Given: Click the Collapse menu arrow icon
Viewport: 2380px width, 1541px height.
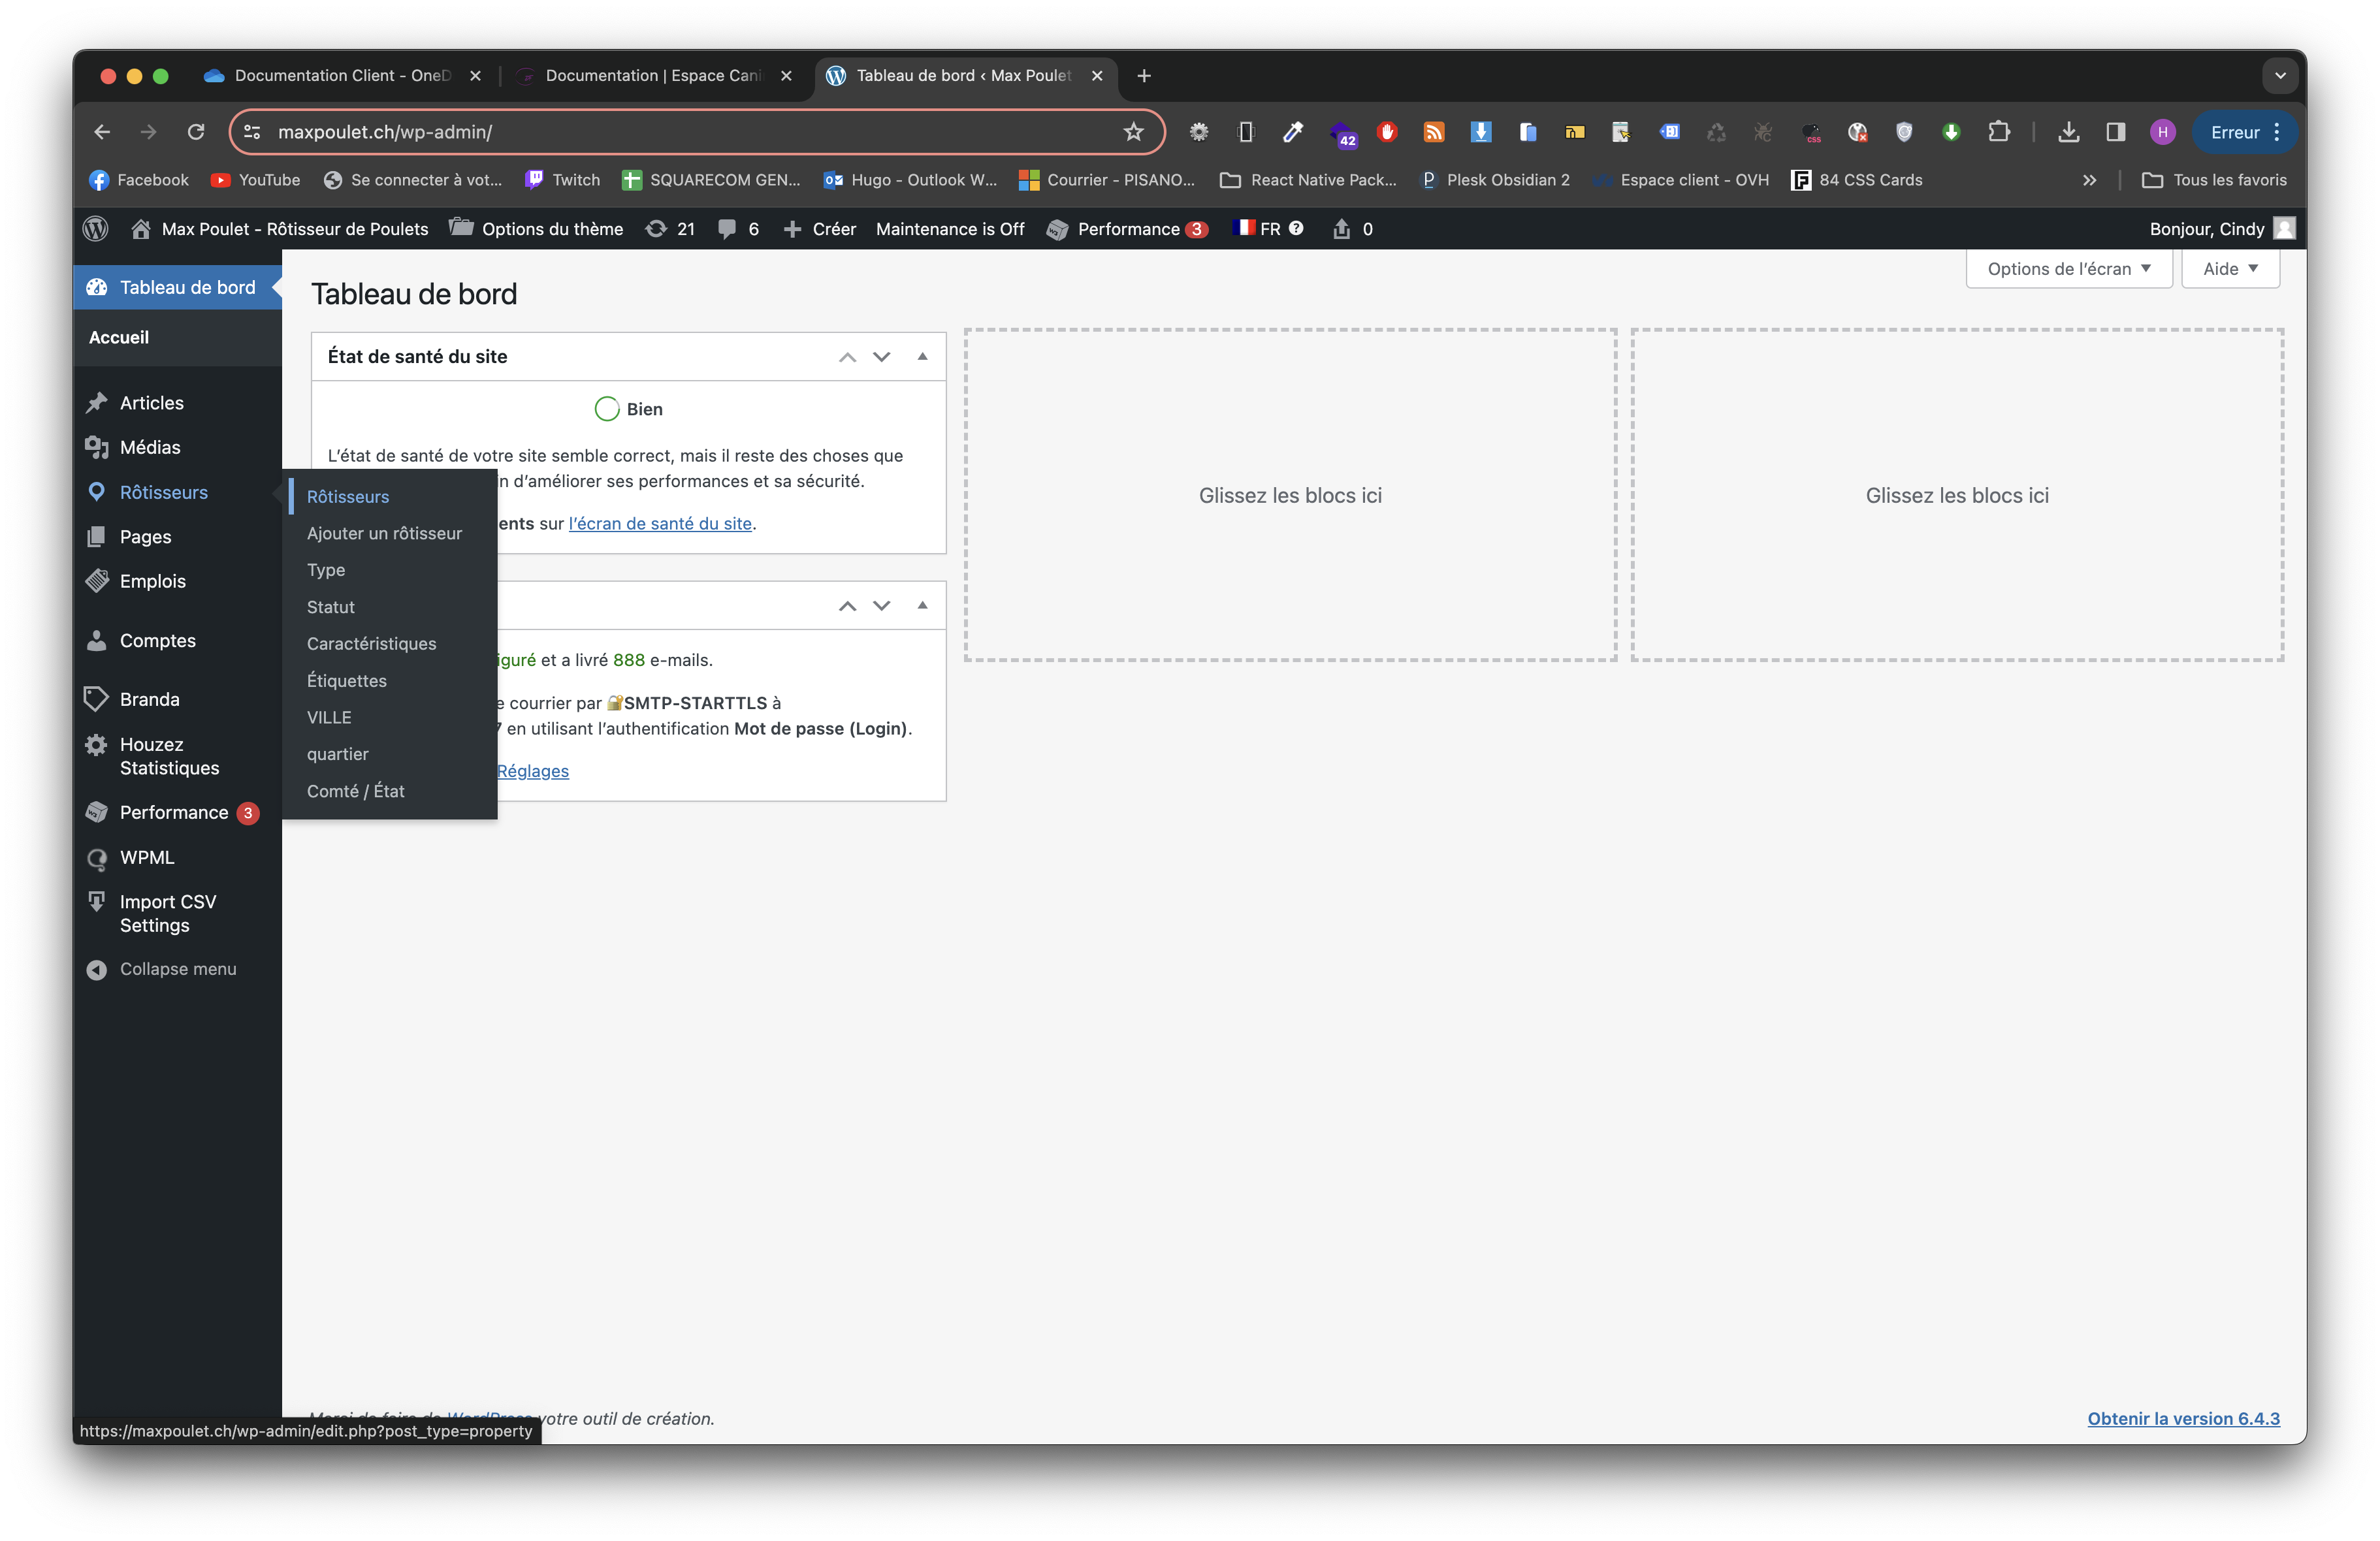Looking at the screenshot, I should [x=97, y=969].
